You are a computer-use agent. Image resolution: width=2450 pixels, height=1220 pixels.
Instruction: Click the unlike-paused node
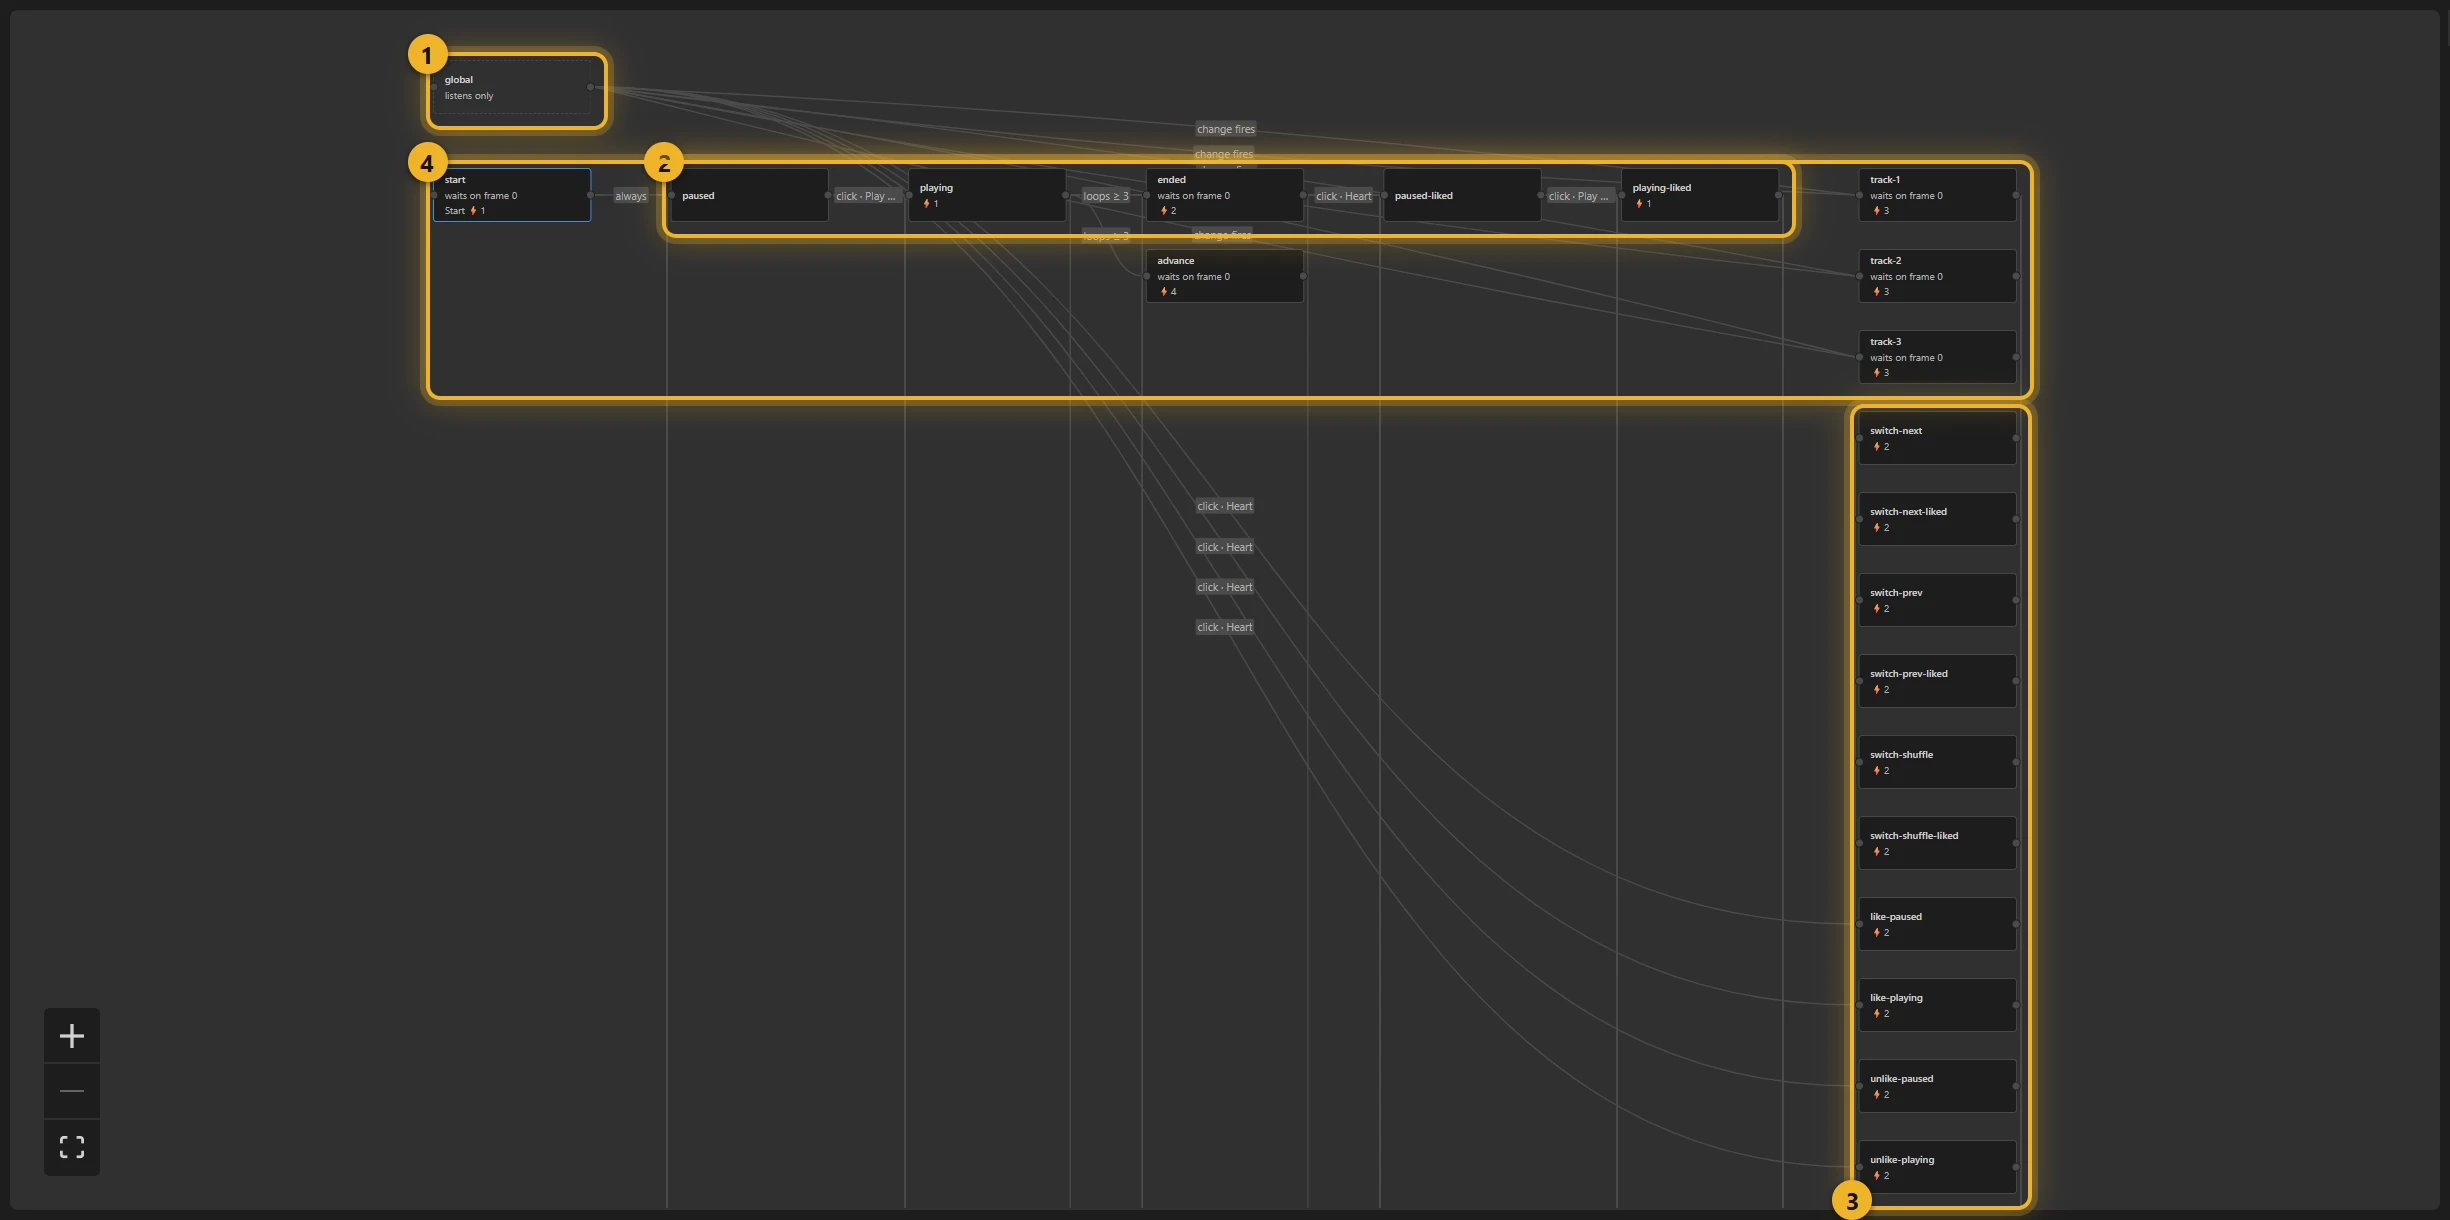(x=1938, y=1086)
